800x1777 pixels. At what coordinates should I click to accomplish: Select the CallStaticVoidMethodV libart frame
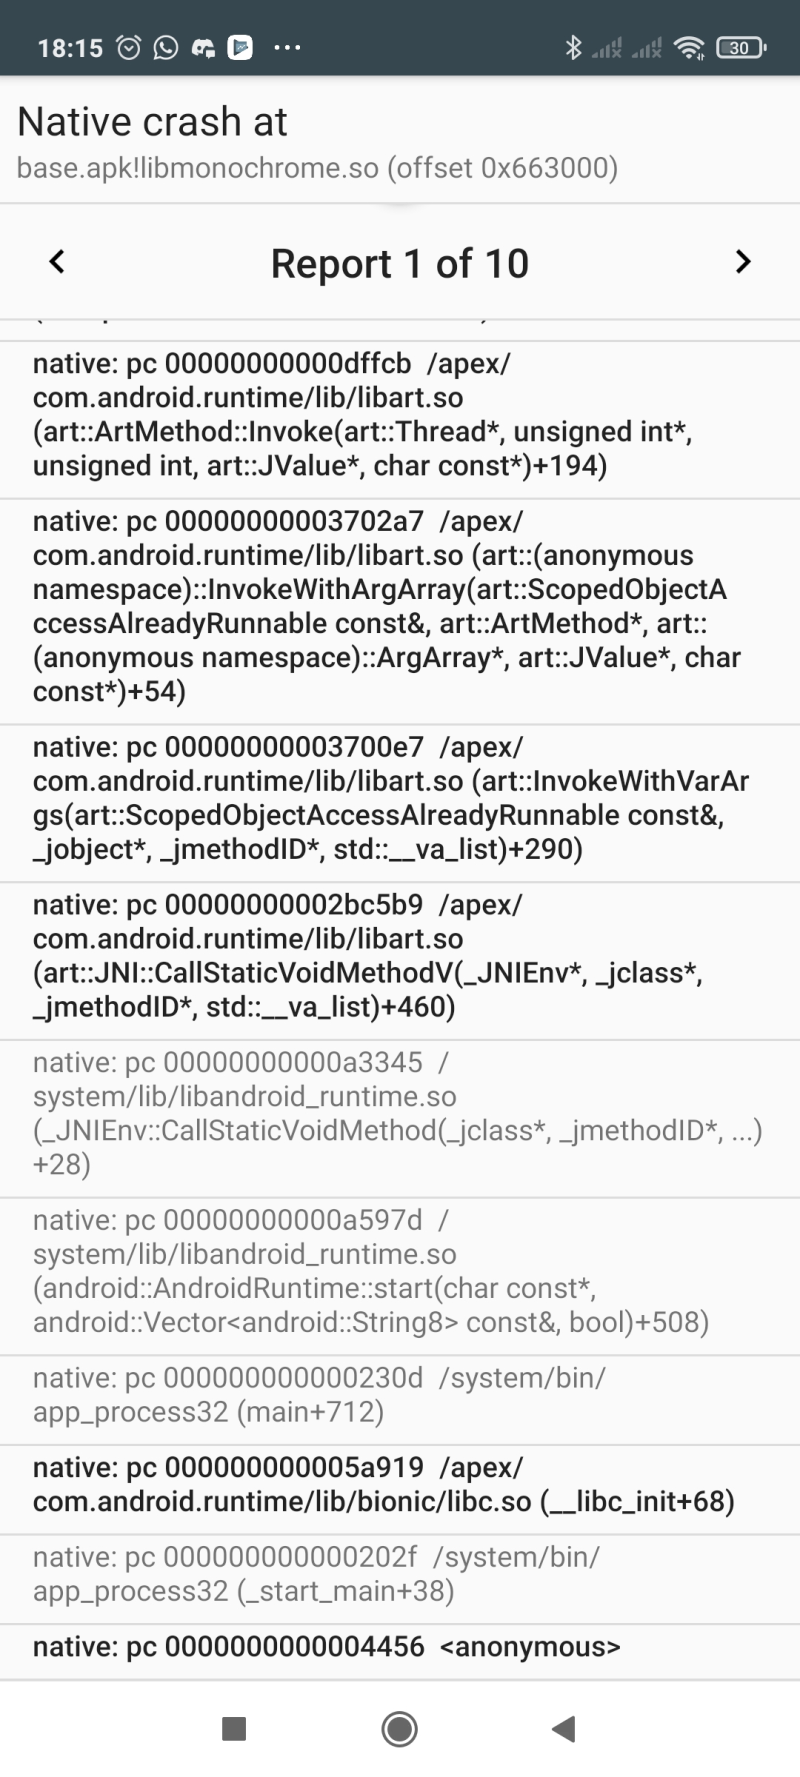coord(400,956)
